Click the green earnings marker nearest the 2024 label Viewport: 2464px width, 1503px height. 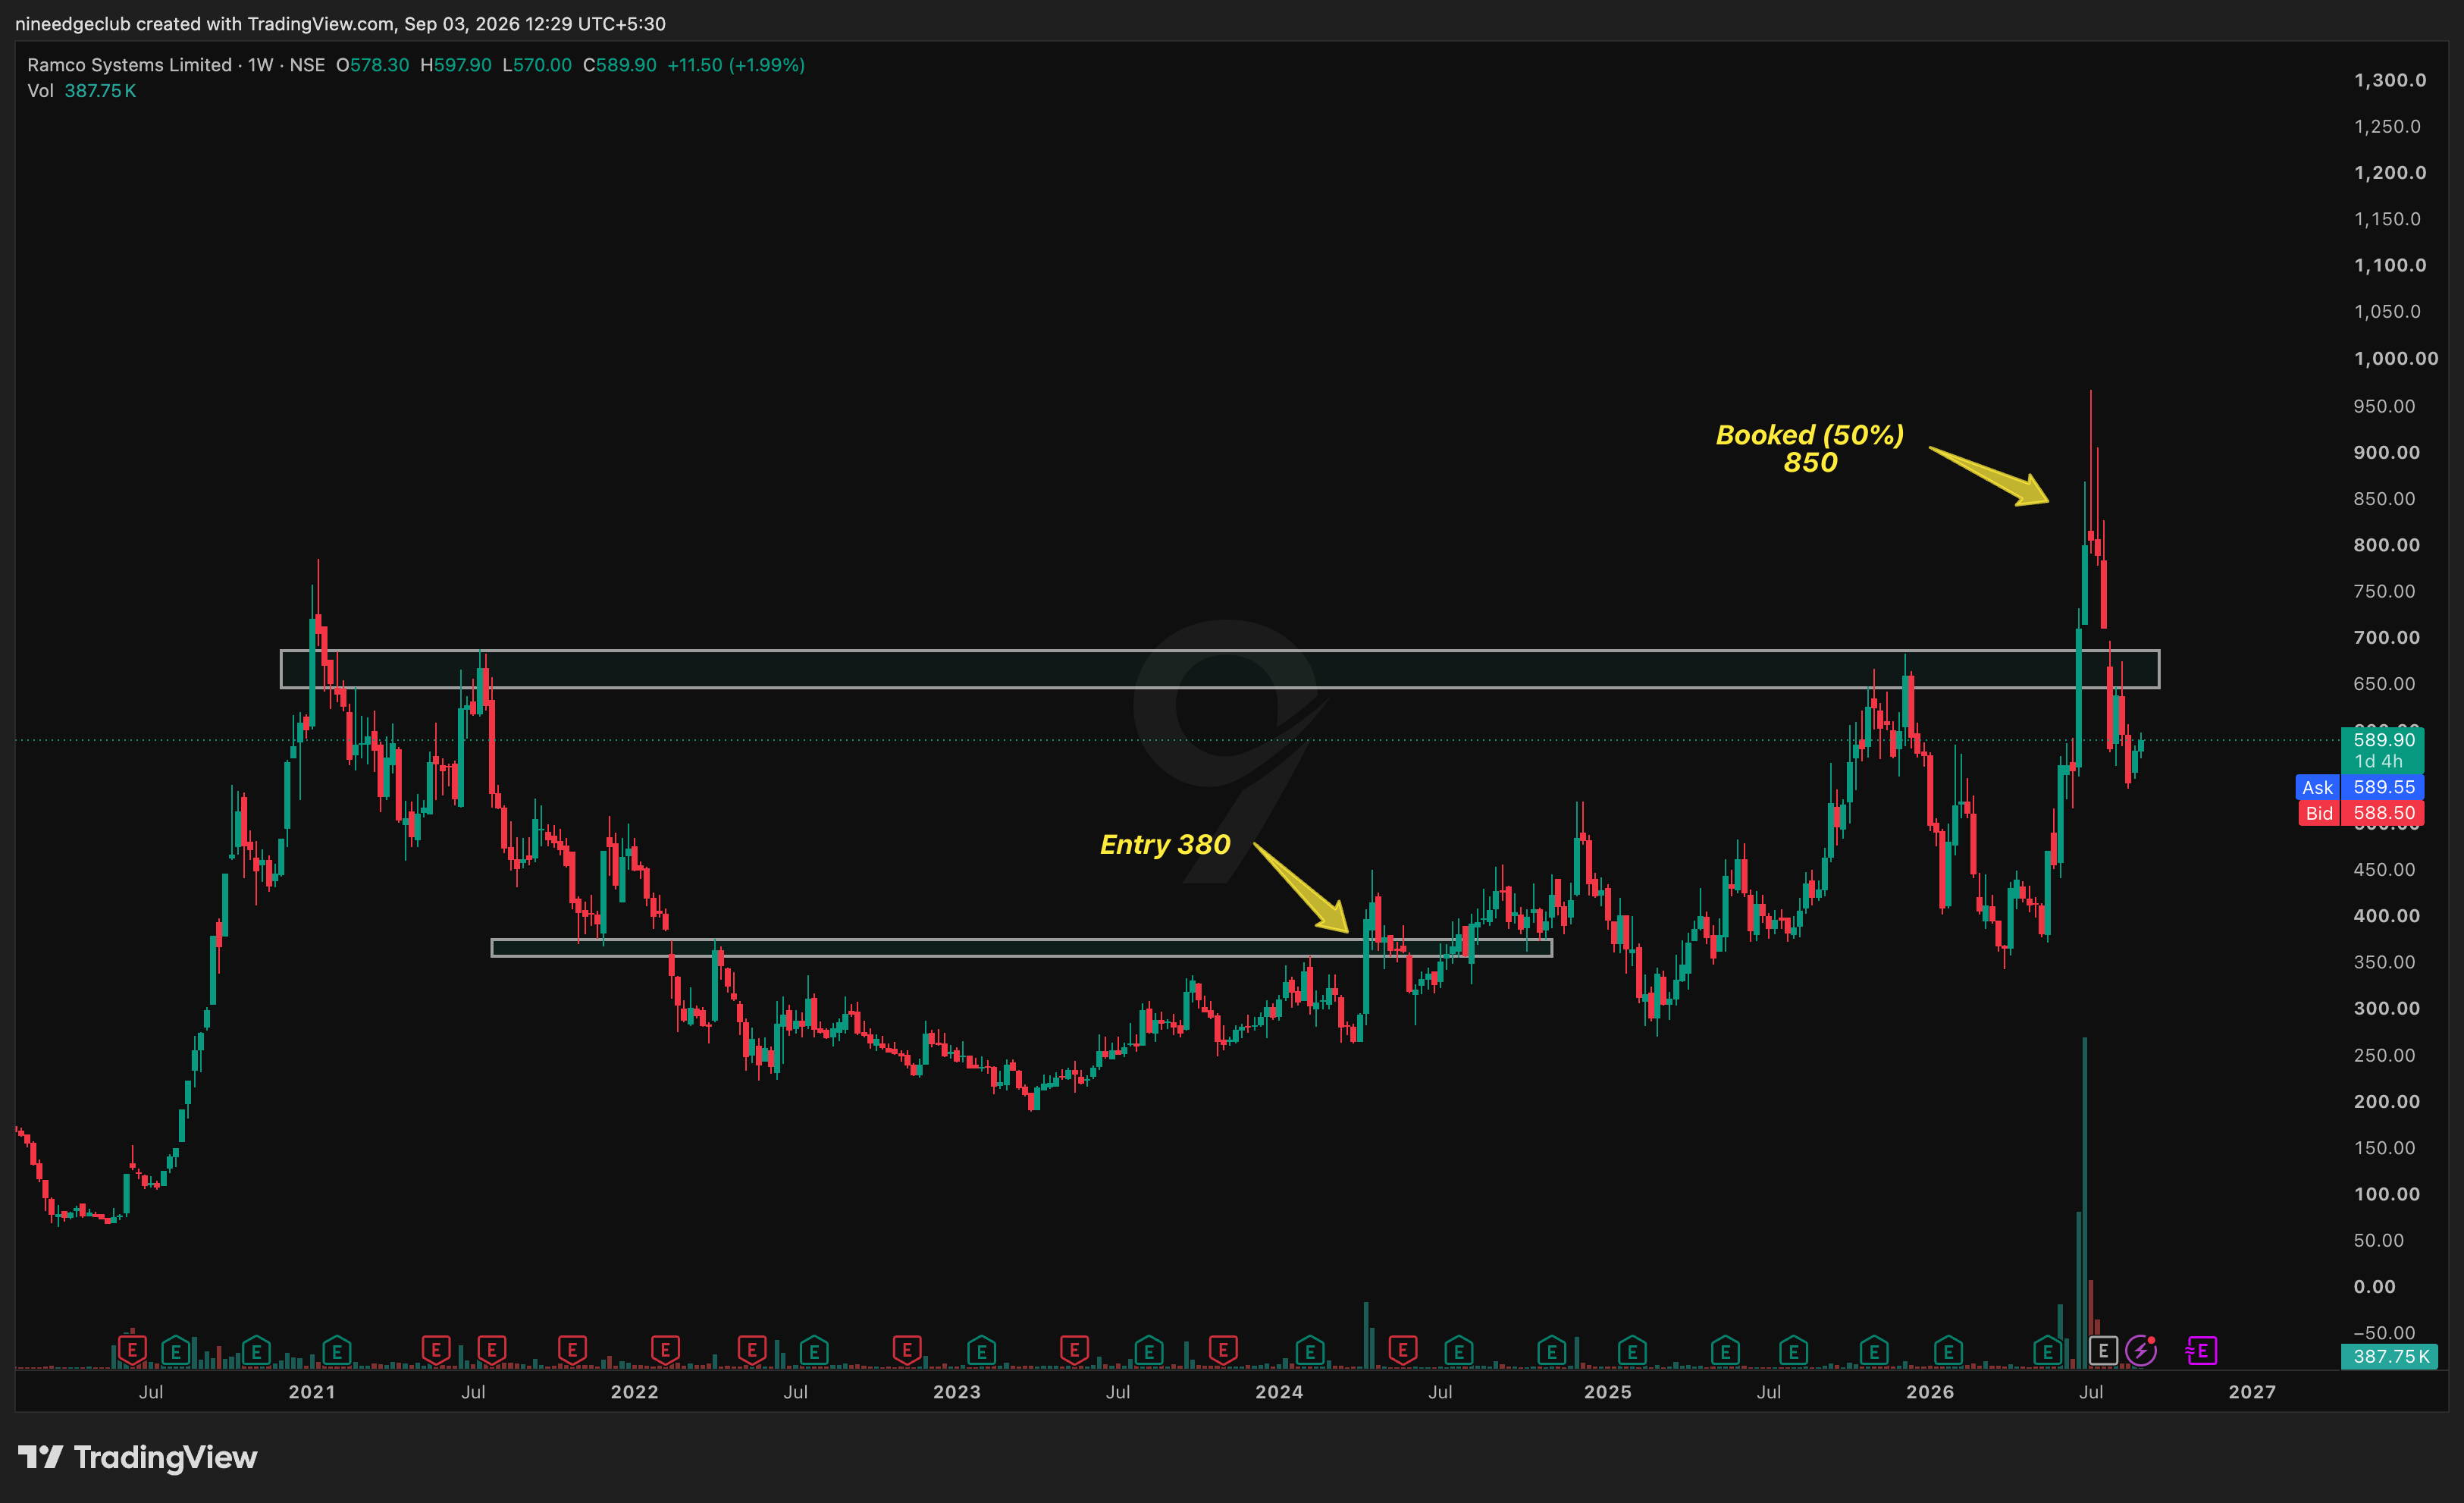tap(1310, 1351)
